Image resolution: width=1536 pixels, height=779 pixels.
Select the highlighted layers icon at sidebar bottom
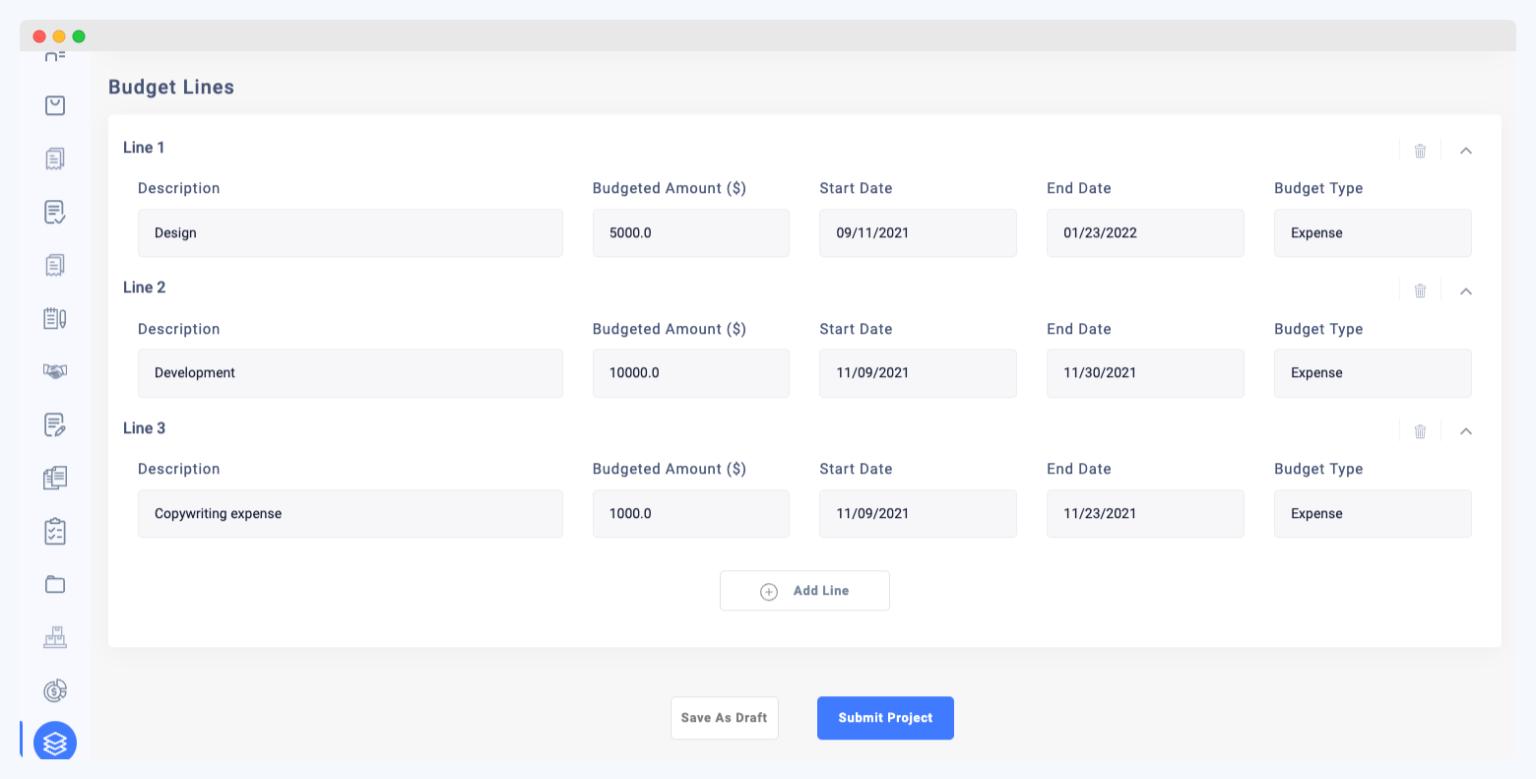click(55, 742)
